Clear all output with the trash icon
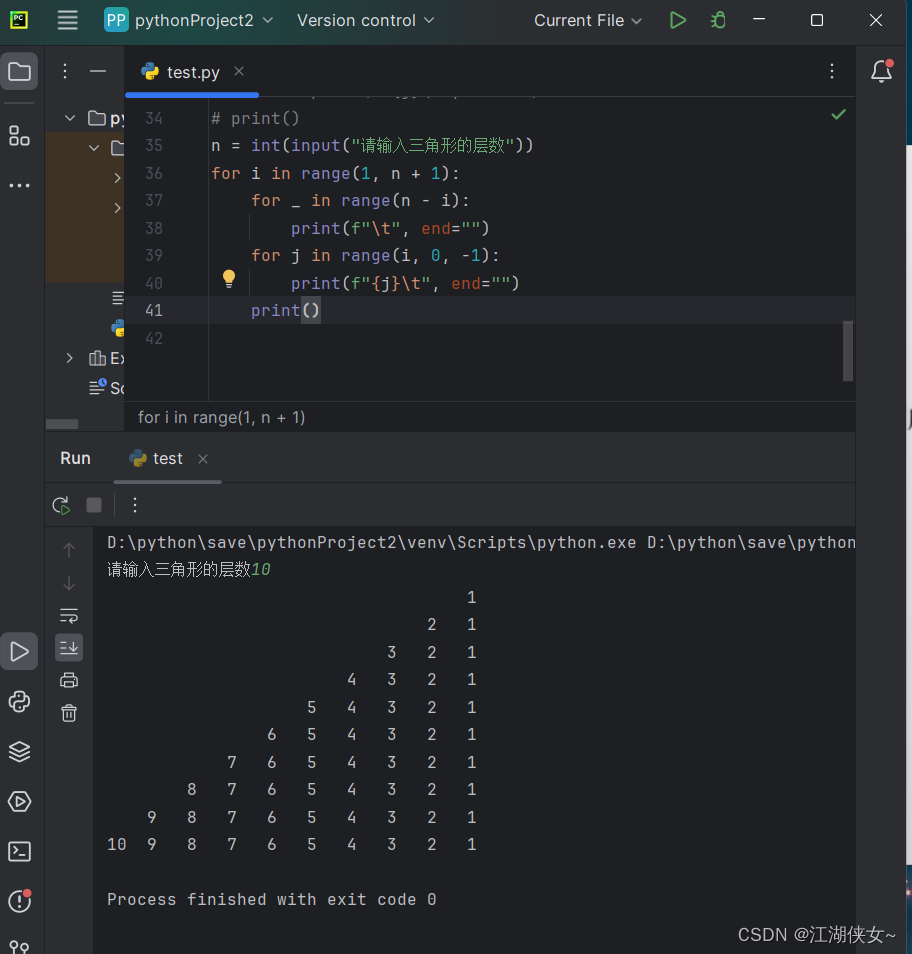 [68, 713]
